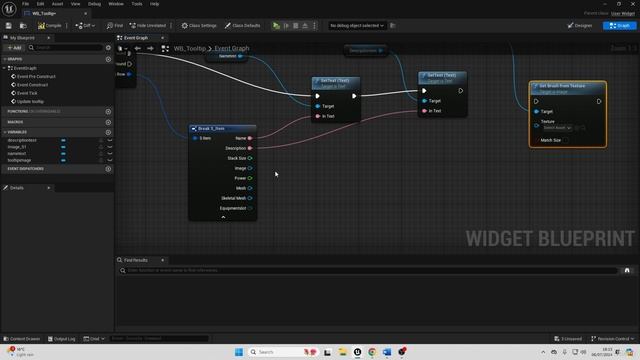Add a new function with plus icon
The width and height of the screenshot is (640, 360).
tap(108, 111)
